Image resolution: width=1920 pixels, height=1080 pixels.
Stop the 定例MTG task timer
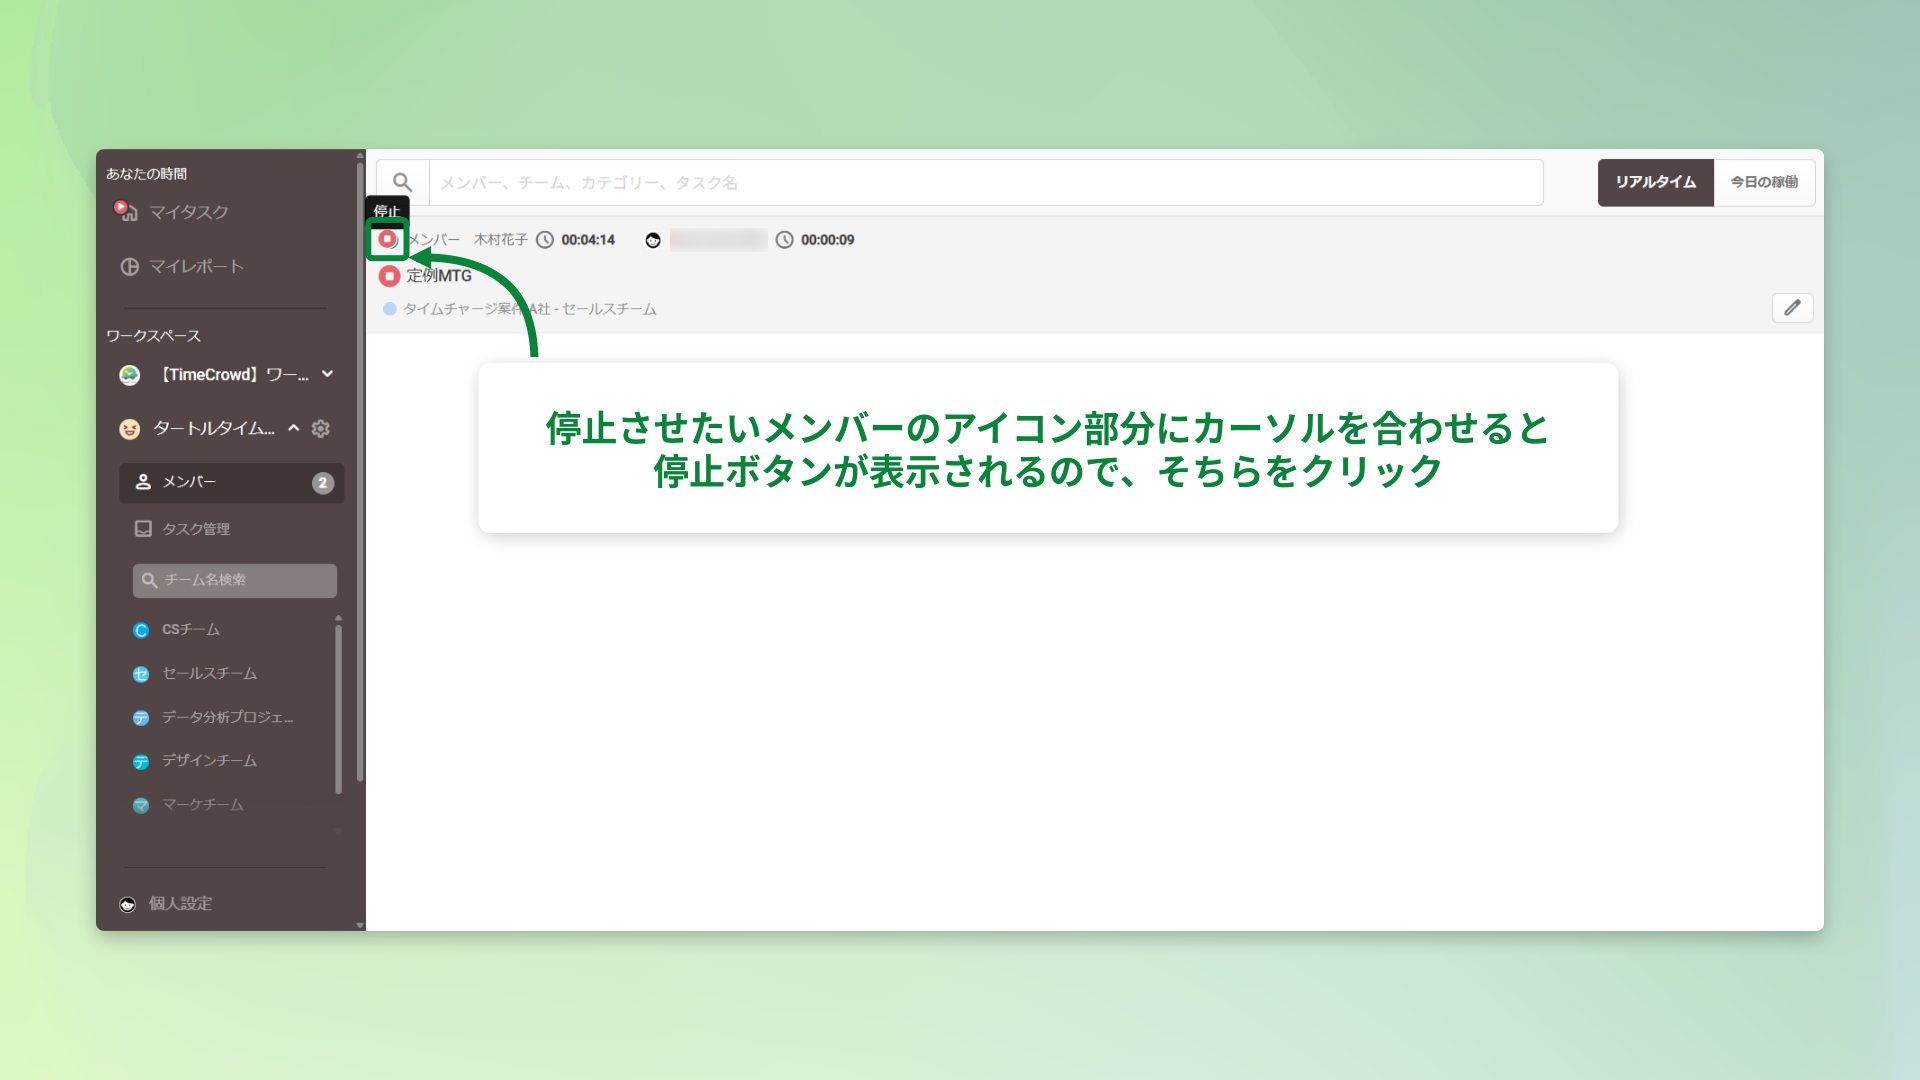389,276
